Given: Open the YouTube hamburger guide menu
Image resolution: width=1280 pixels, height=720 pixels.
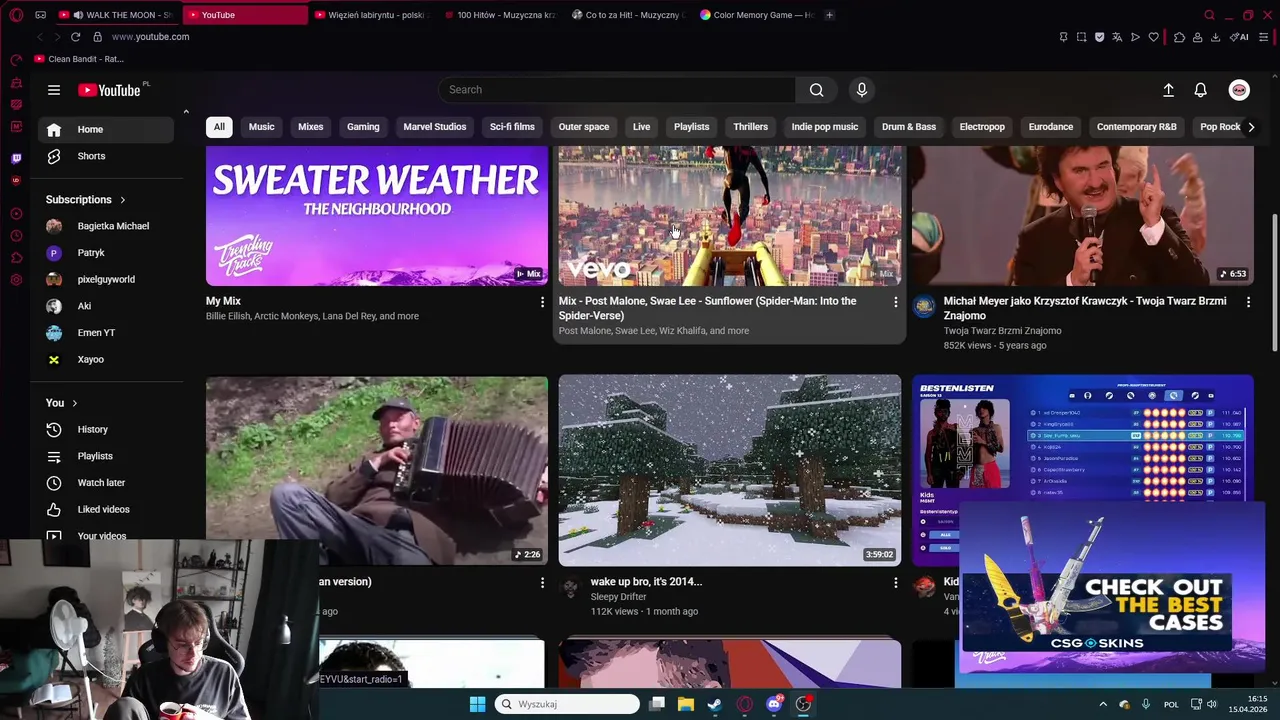Looking at the screenshot, I should click(54, 90).
